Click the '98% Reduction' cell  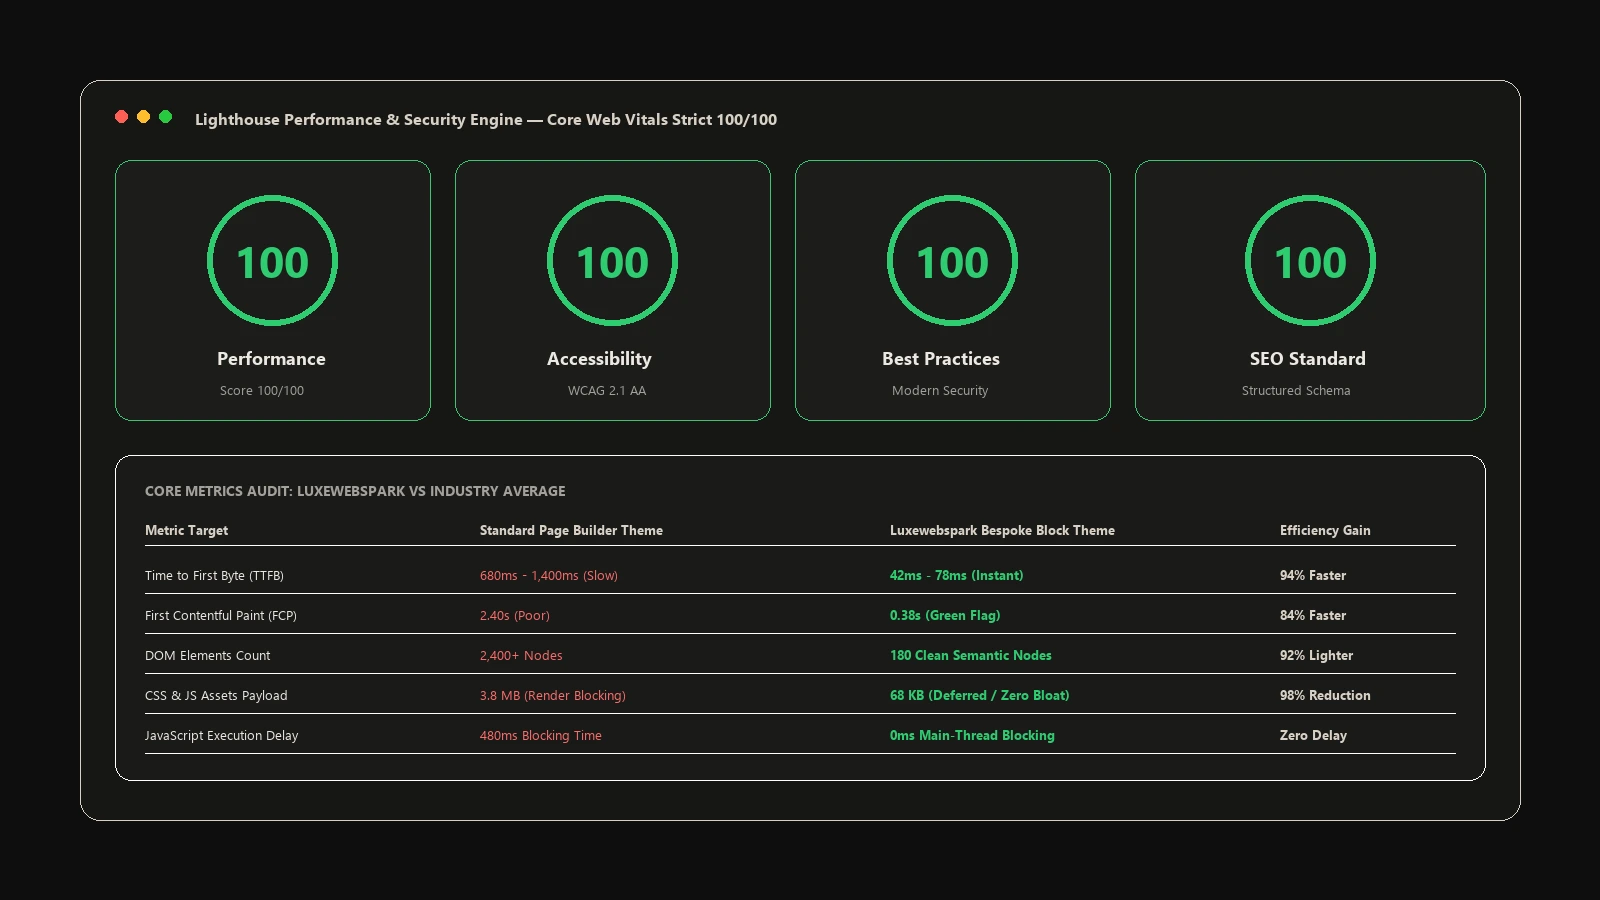[x=1325, y=696]
